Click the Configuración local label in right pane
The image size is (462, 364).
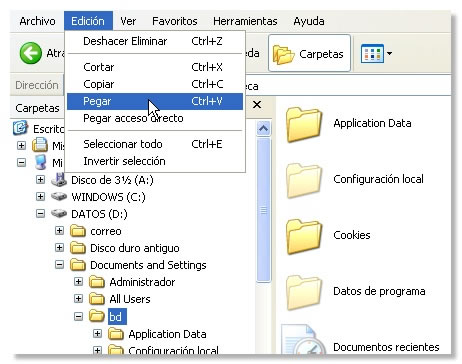pyautogui.click(x=378, y=179)
